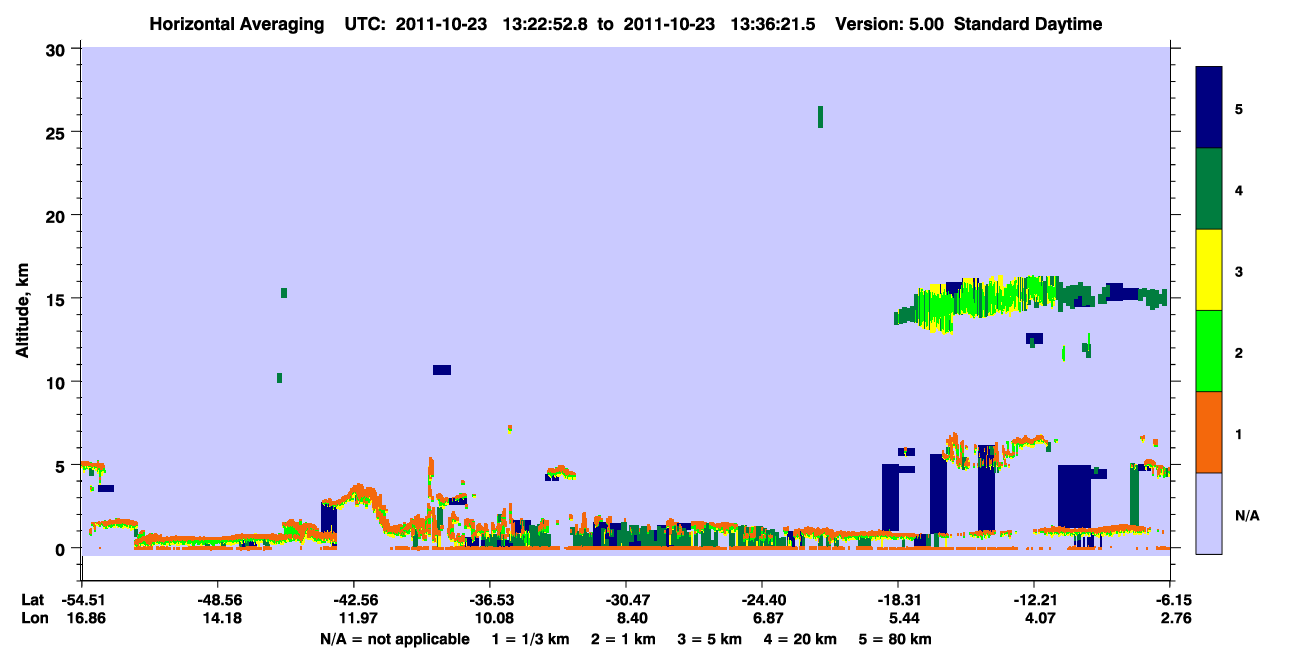Click the end time '13:36:21.5' in title
Image resolution: width=1300 pixels, height=667 pixels.
click(774, 24)
